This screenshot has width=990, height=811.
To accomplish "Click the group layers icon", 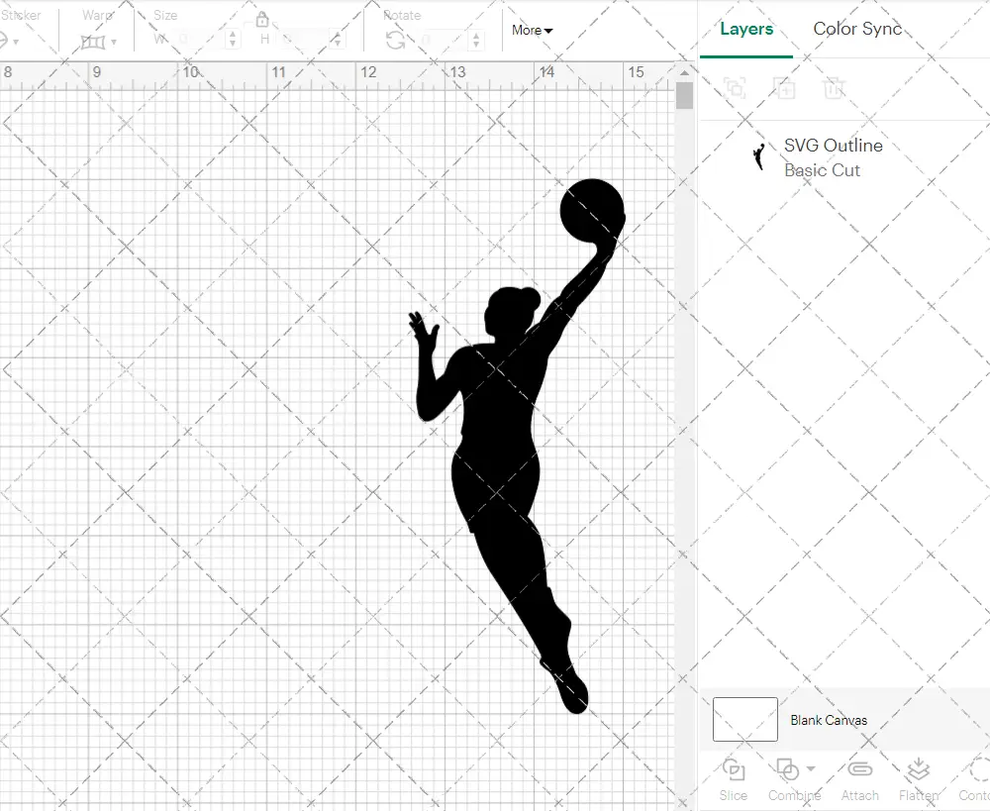I will coord(735,89).
